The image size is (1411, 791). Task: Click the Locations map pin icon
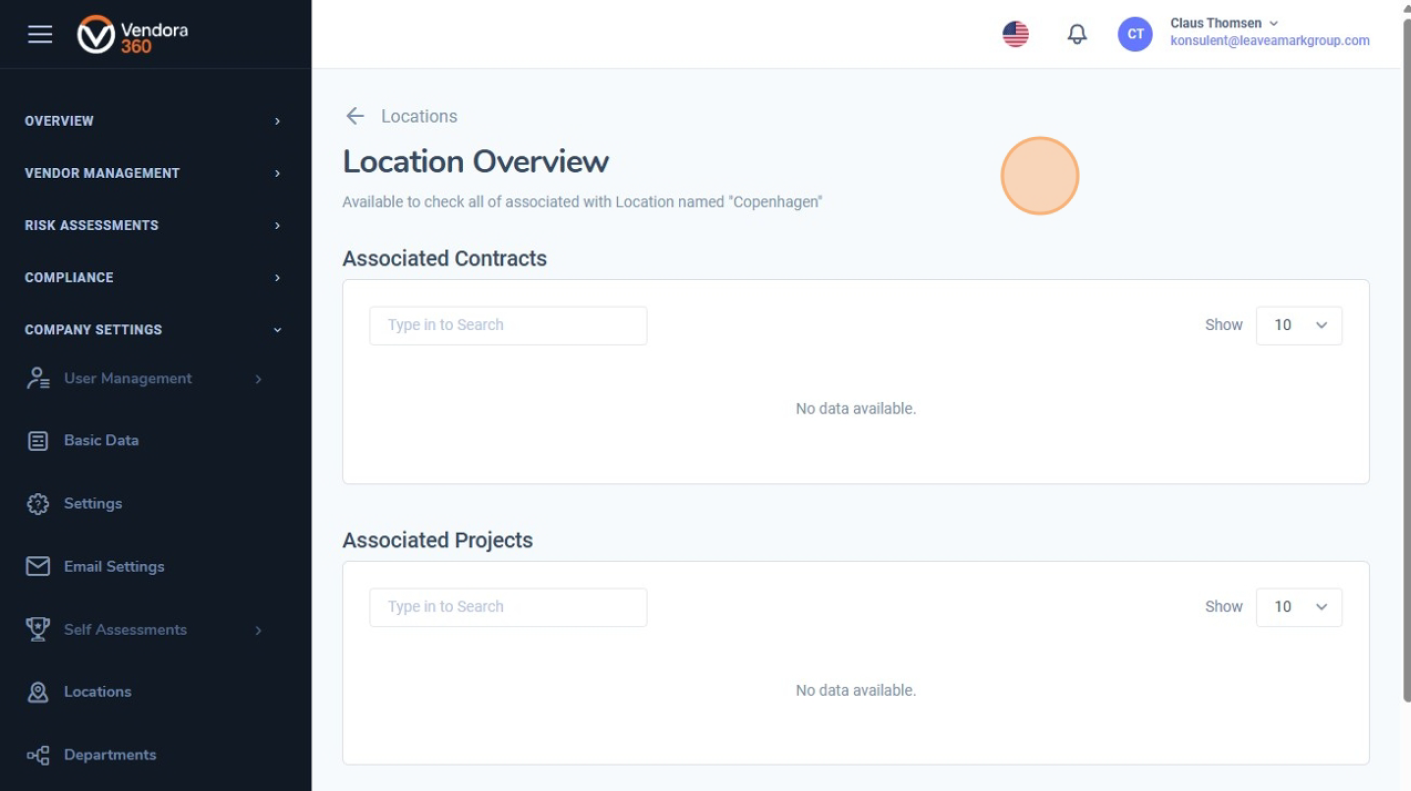click(38, 692)
